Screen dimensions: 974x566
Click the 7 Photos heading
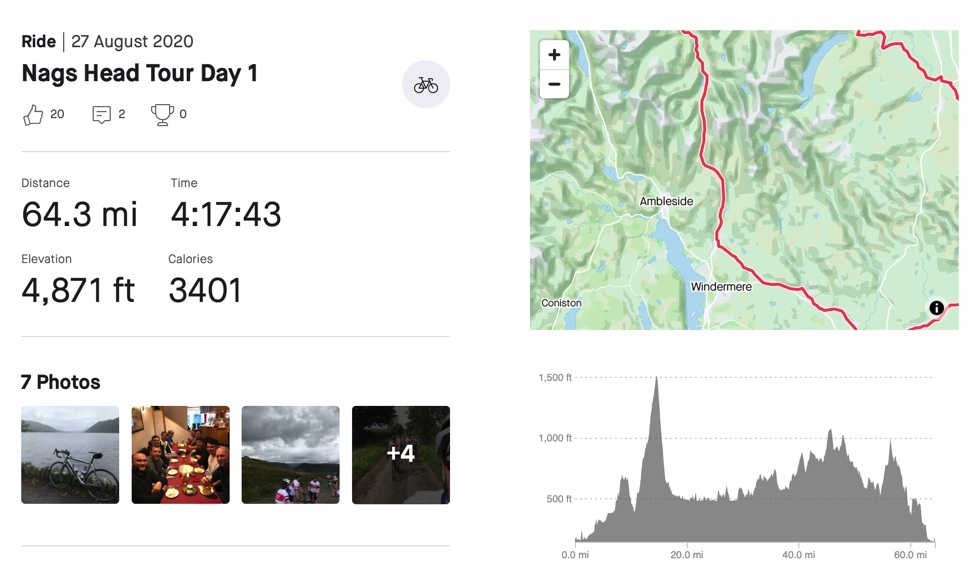(x=61, y=382)
